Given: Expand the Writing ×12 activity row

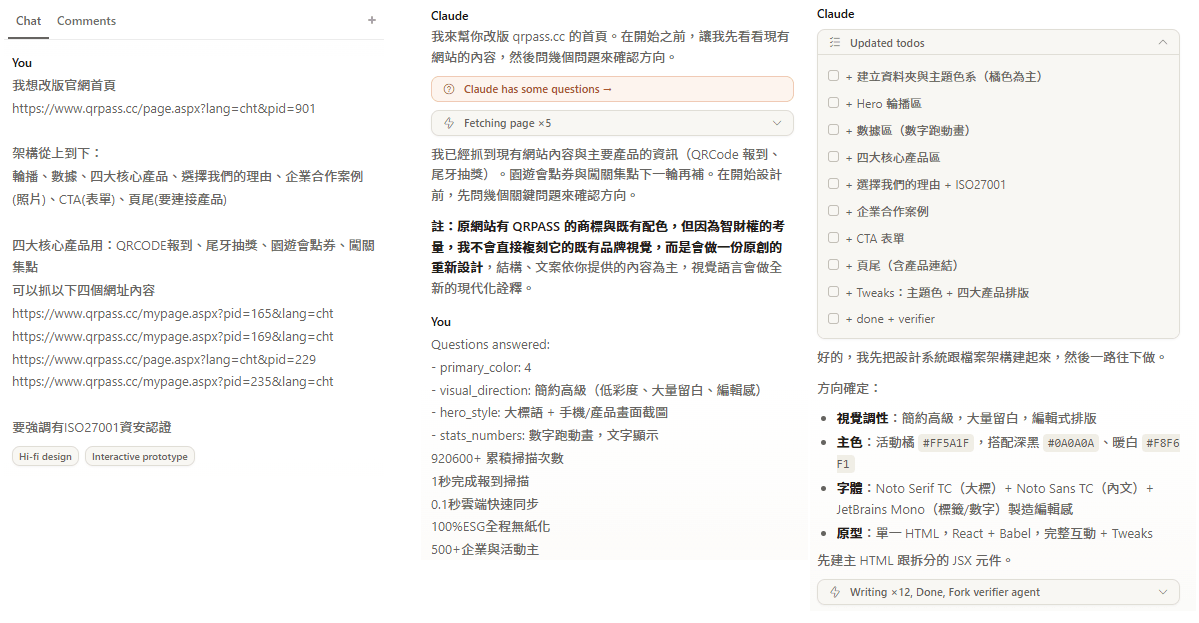Looking at the screenshot, I should click(x=1161, y=592).
